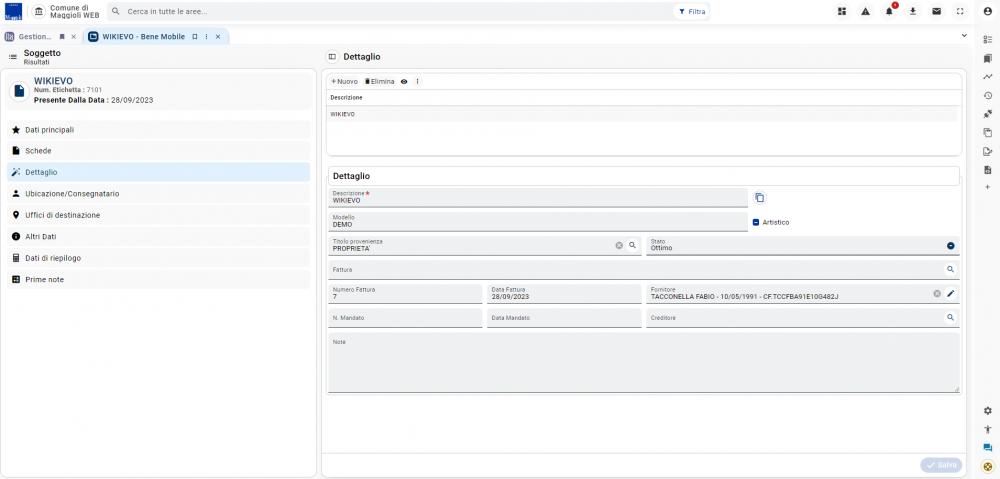This screenshot has height=479, width=1000.
Task: Click the blue plus icon in right sidebar
Action: 988,187
